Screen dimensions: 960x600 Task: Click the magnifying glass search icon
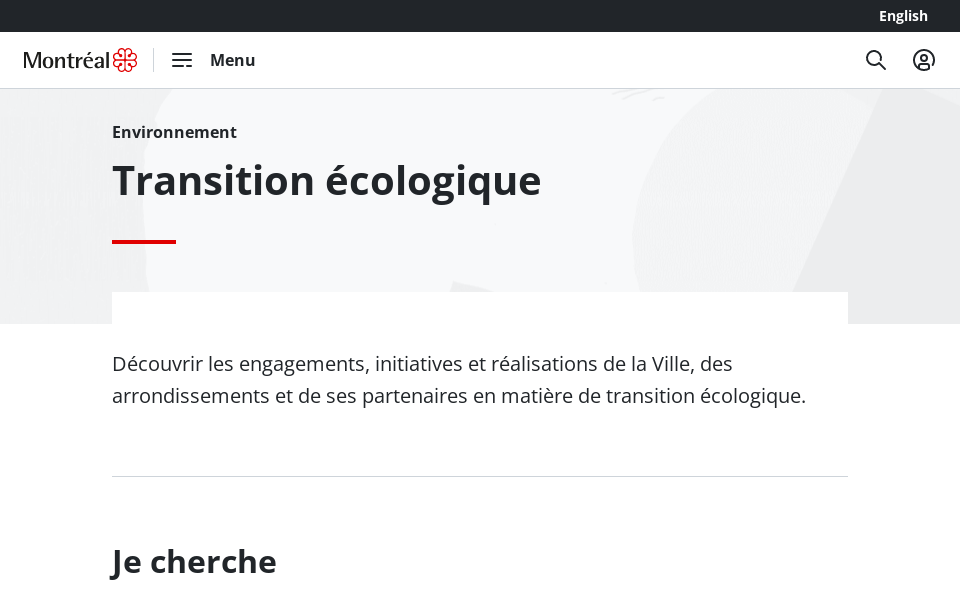click(876, 60)
